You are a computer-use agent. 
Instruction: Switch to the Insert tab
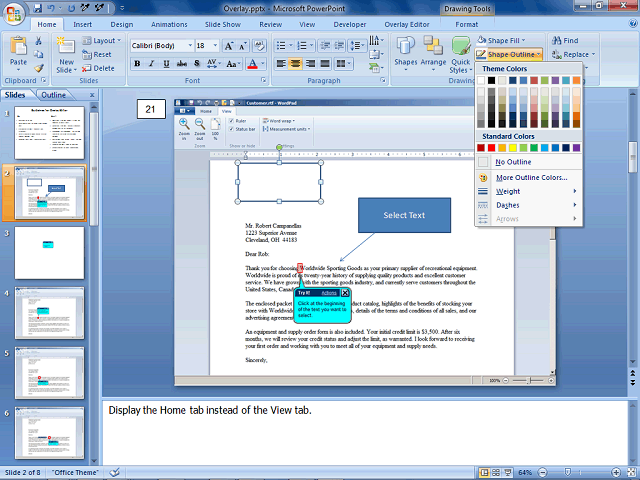tap(82, 24)
